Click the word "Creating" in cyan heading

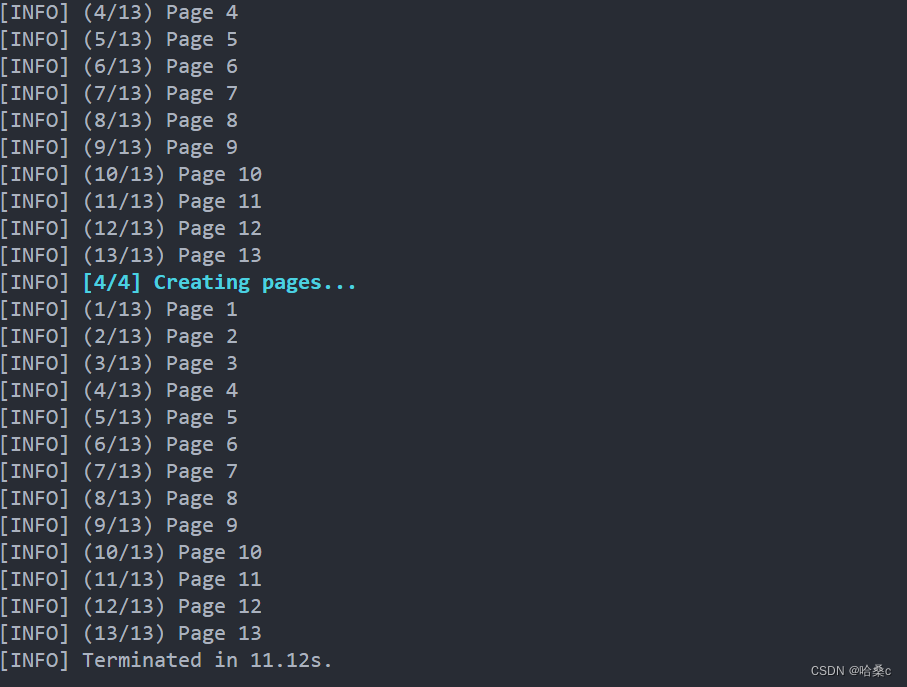pos(202,283)
